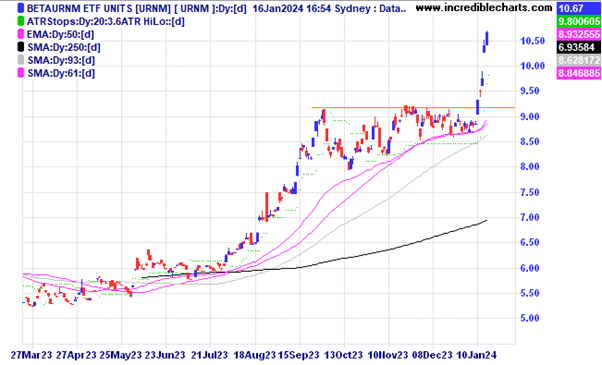Click the 27Apr23 date axis label

click(x=76, y=355)
